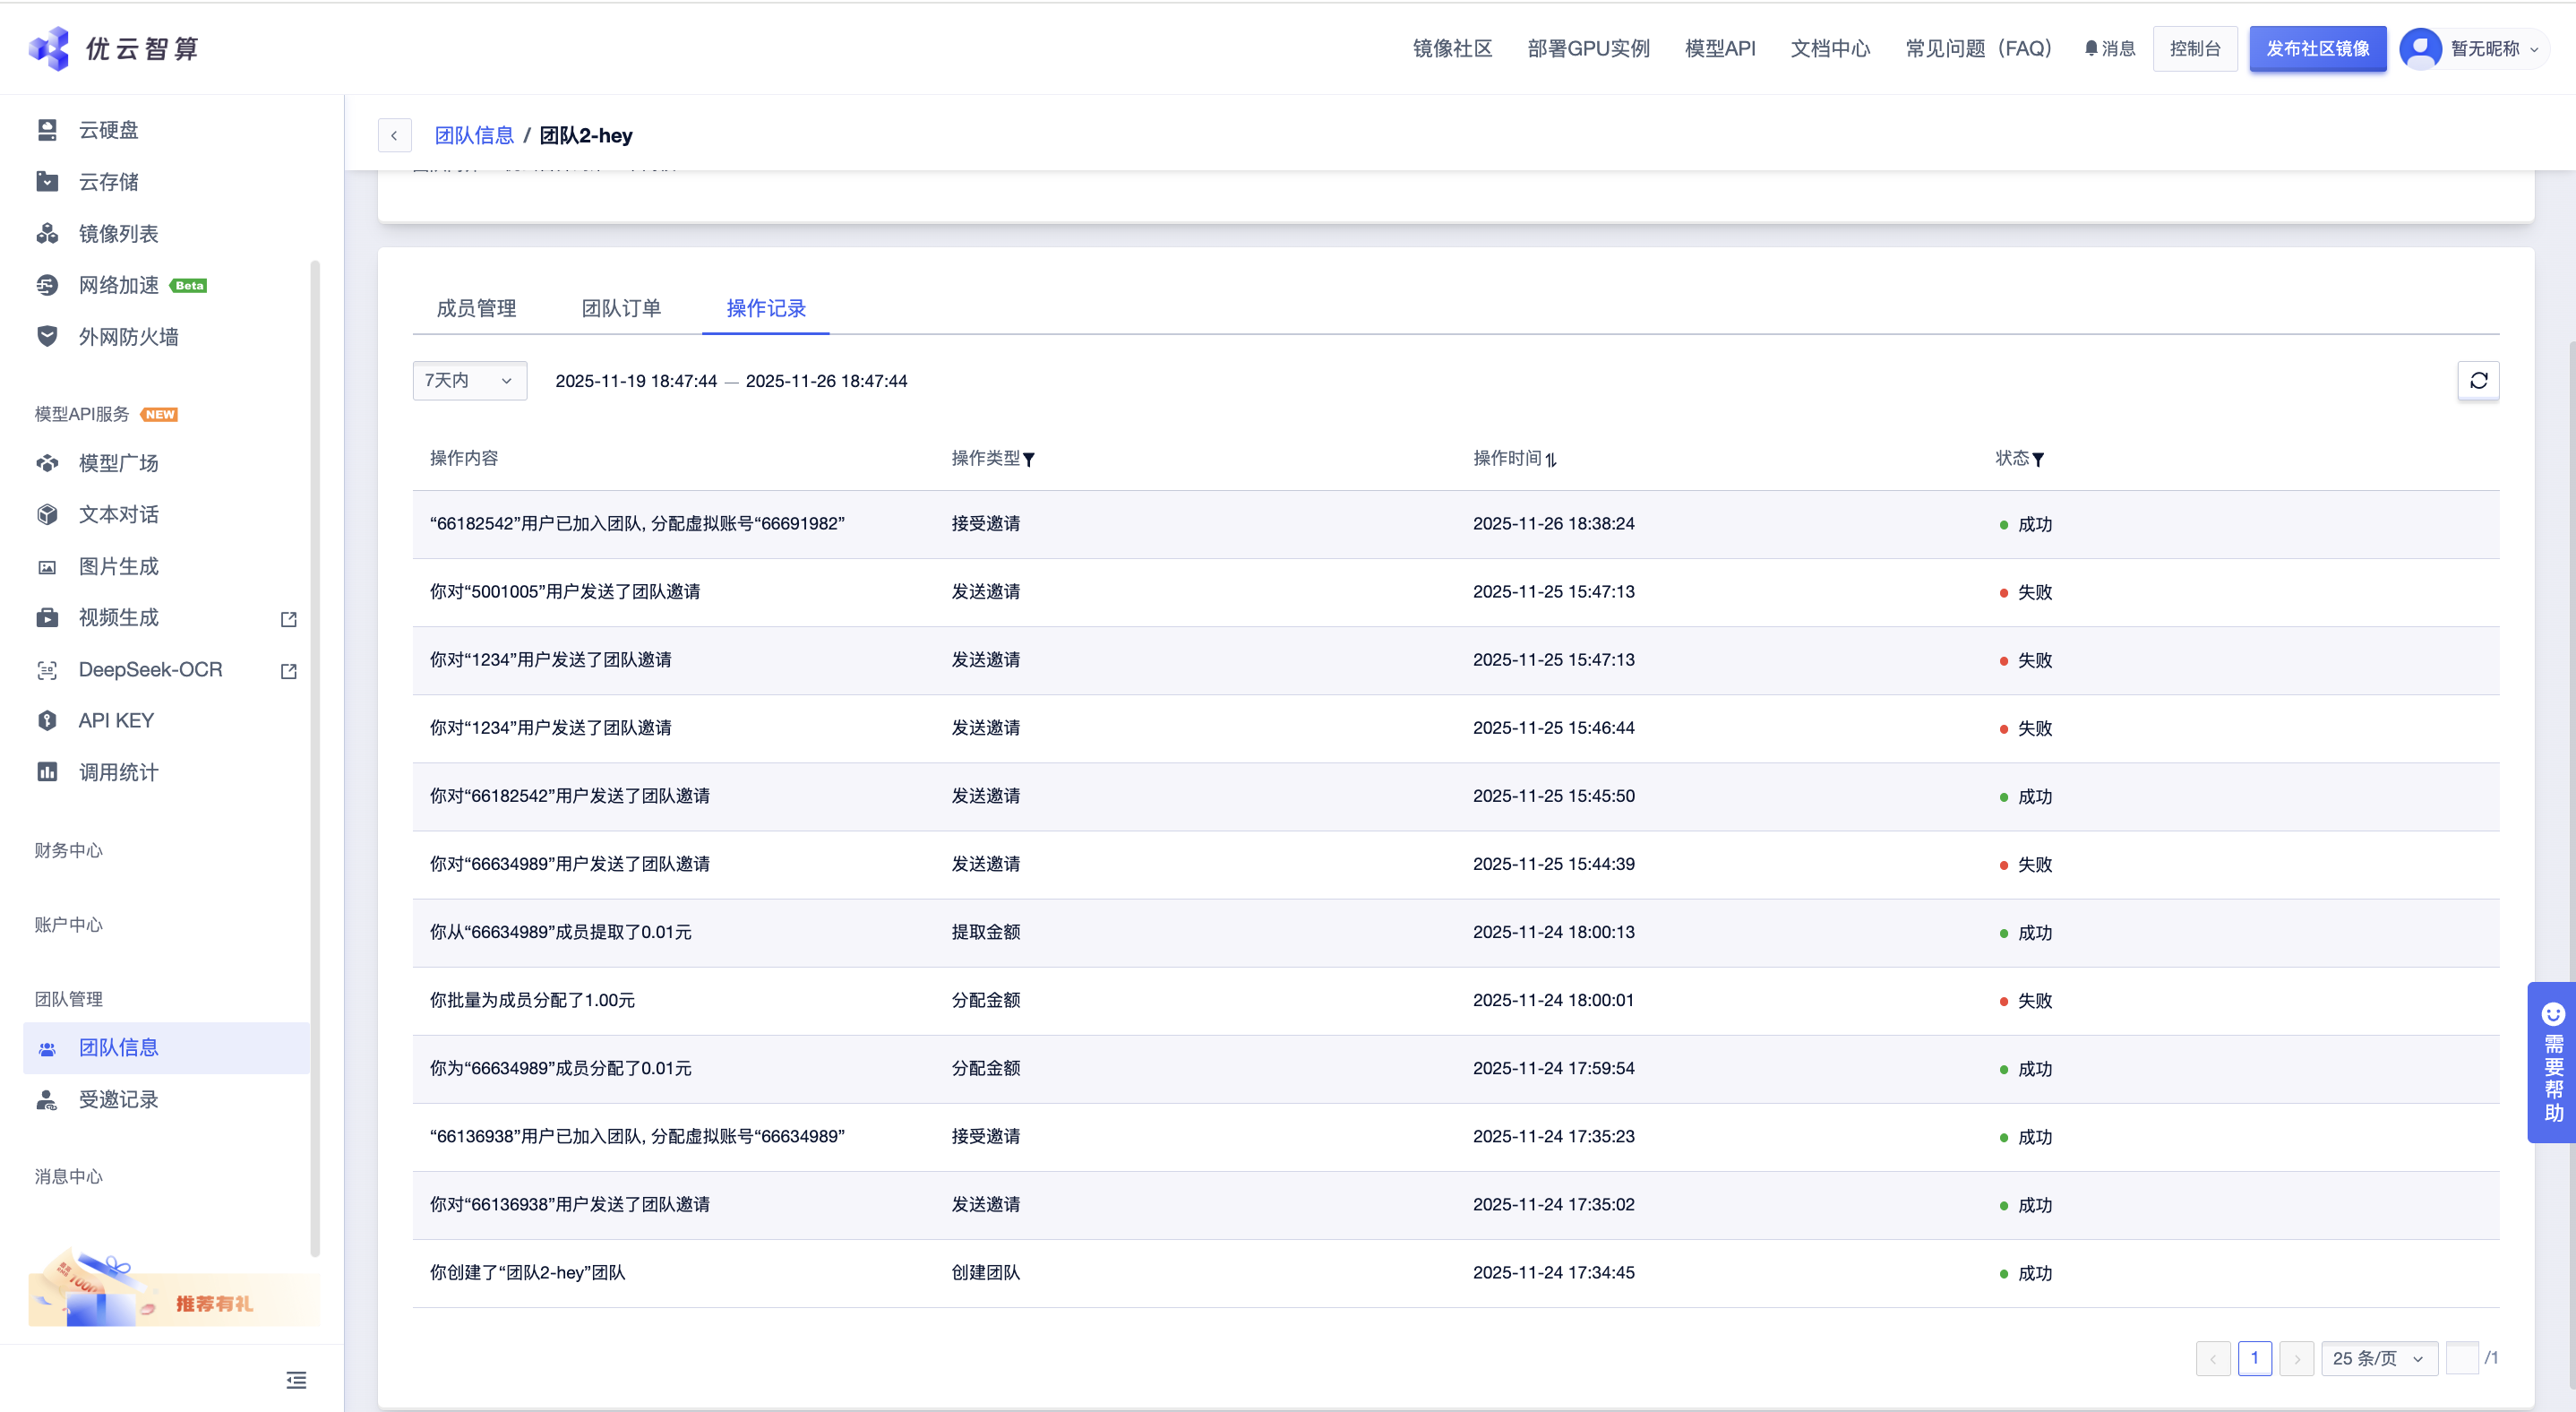Open the 外网防火墙 sidebar item
The image size is (2576, 1412).
pyautogui.click(x=128, y=337)
